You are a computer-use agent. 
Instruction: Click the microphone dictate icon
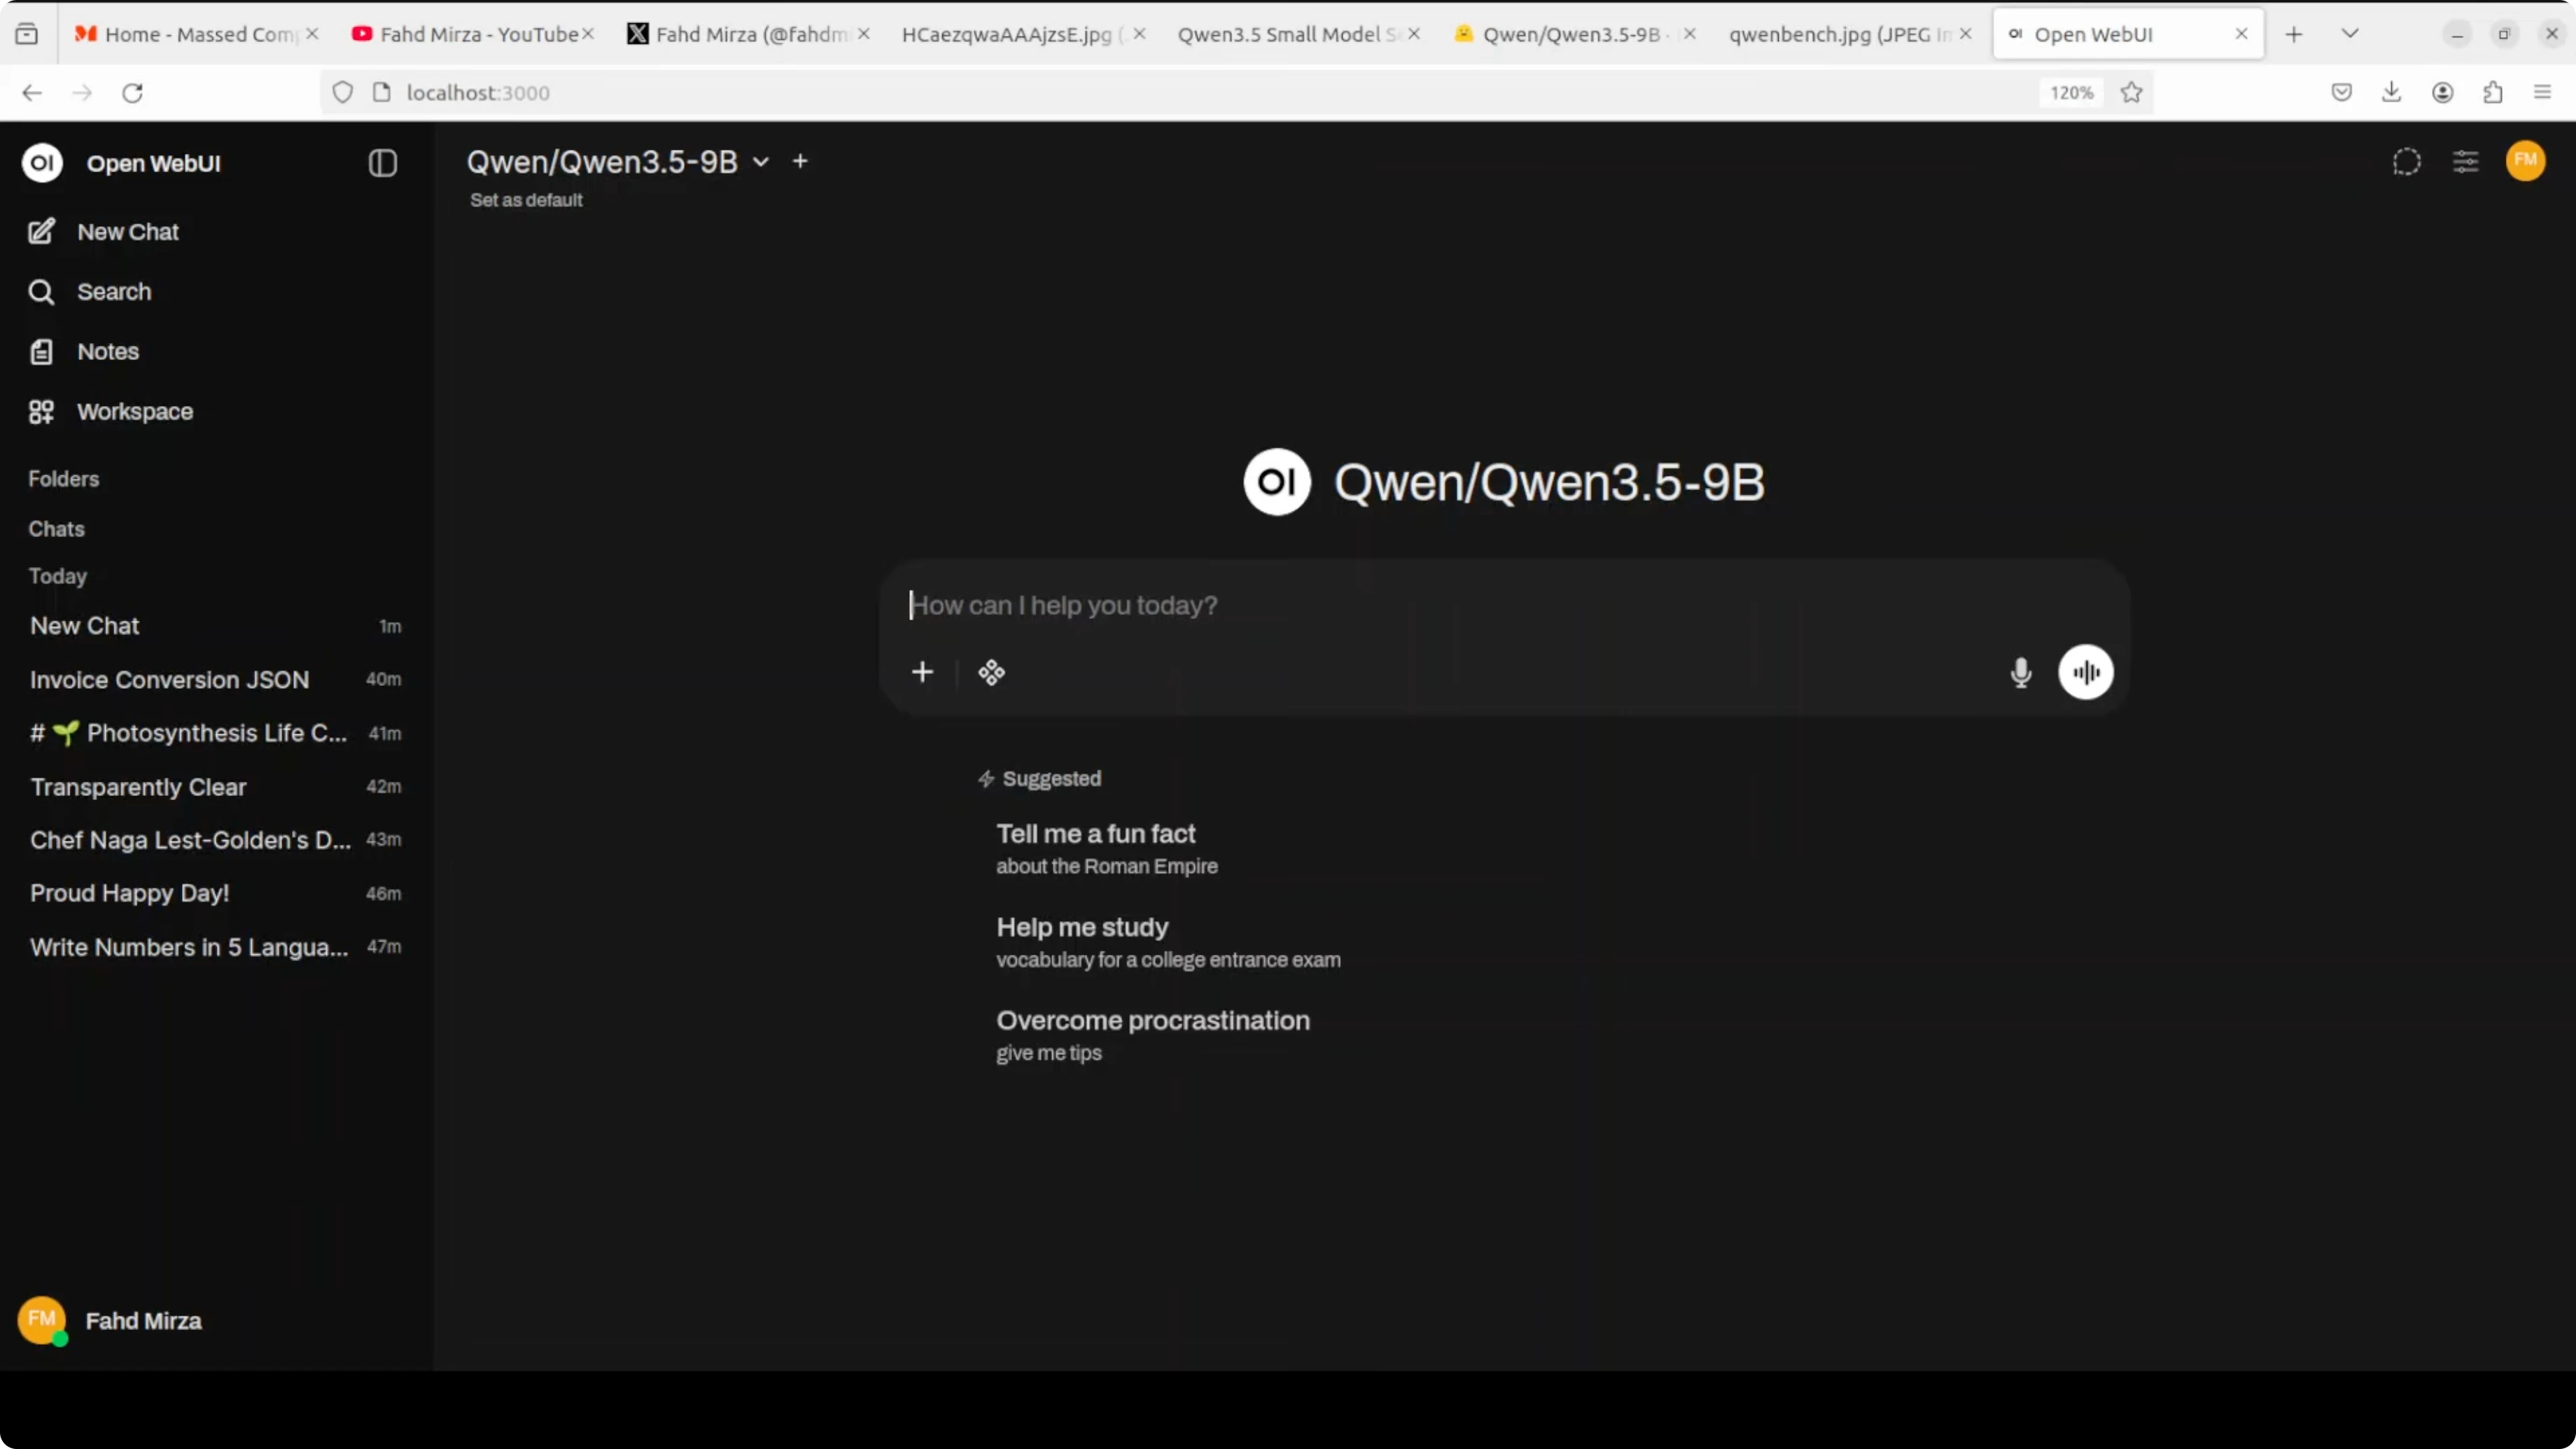coord(2020,672)
